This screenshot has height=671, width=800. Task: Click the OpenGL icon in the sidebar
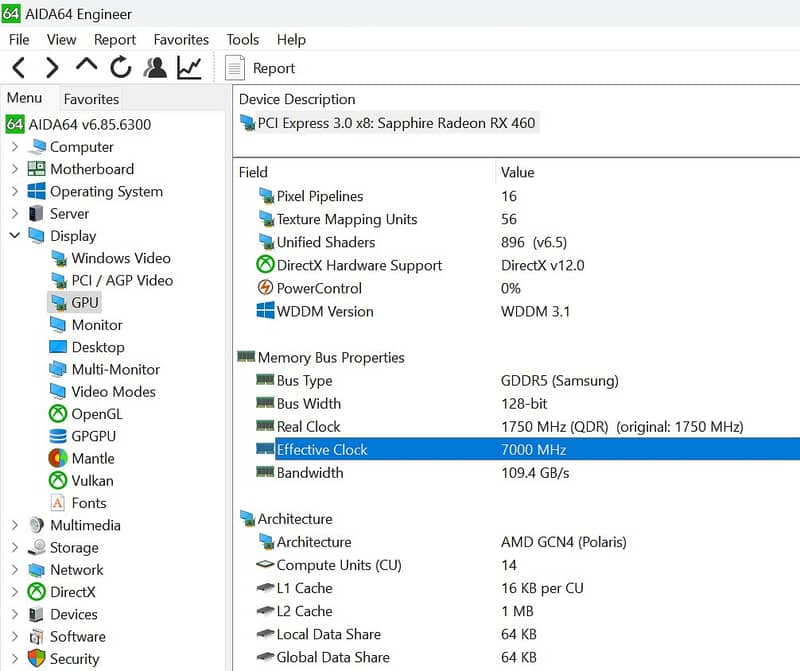tap(58, 413)
